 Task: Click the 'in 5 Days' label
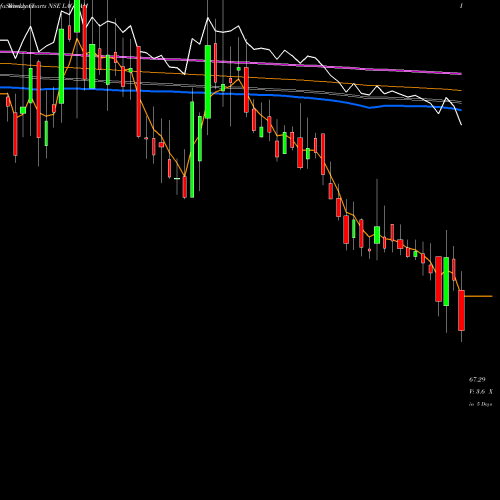click(x=480, y=404)
